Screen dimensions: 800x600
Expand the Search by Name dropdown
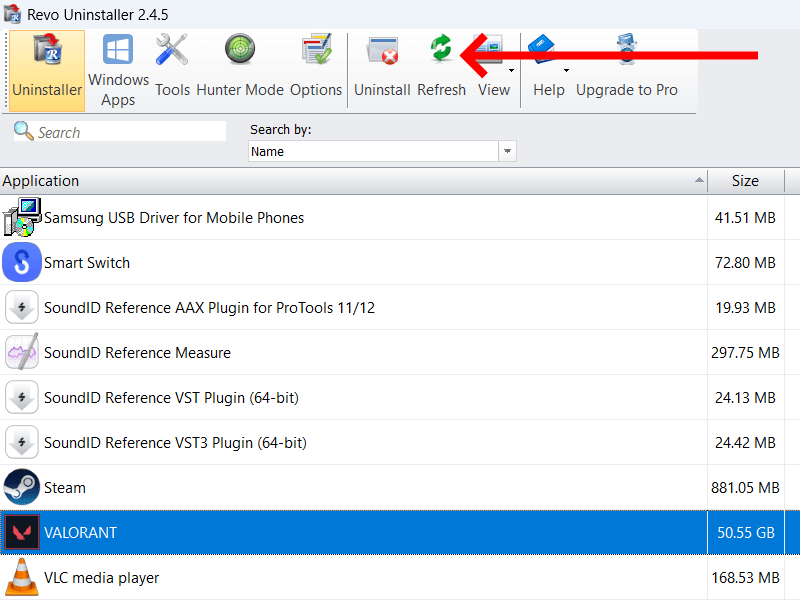(507, 148)
